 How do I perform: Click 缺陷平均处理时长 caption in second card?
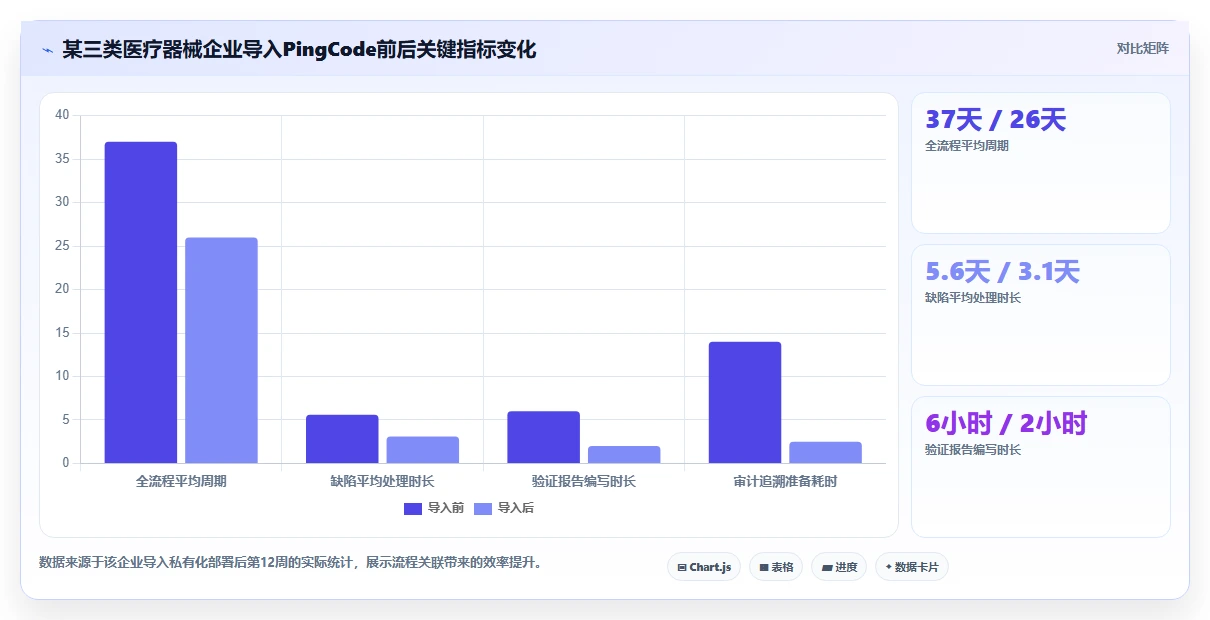pos(973,297)
